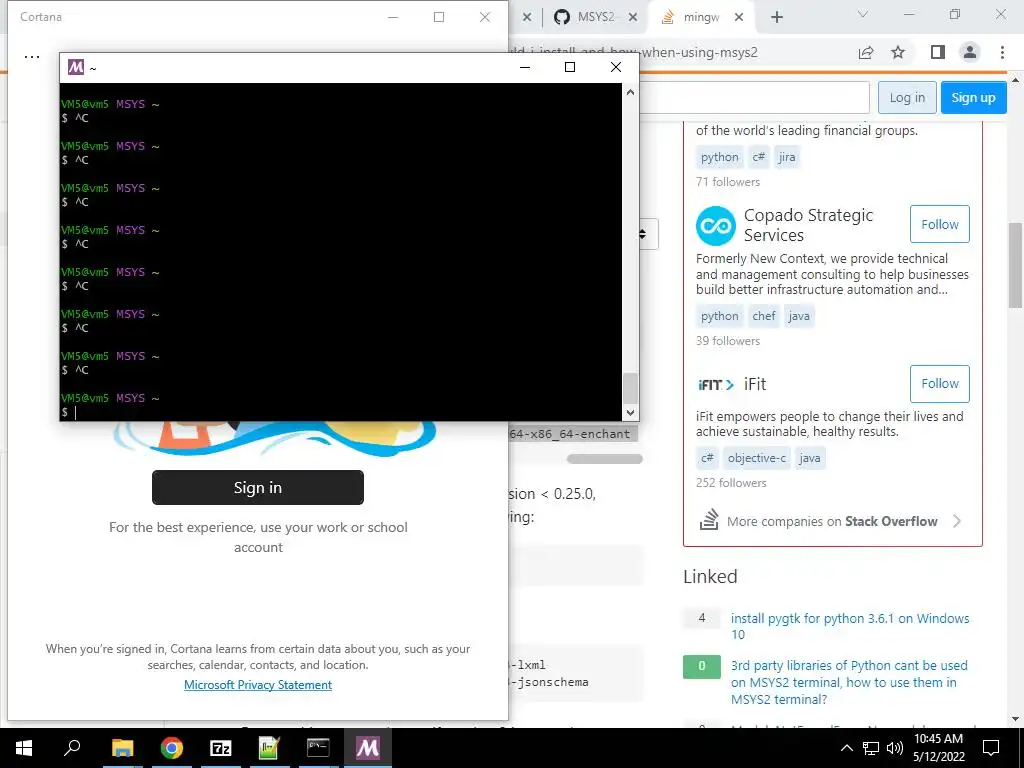Select the objective-c tag

tap(757, 458)
